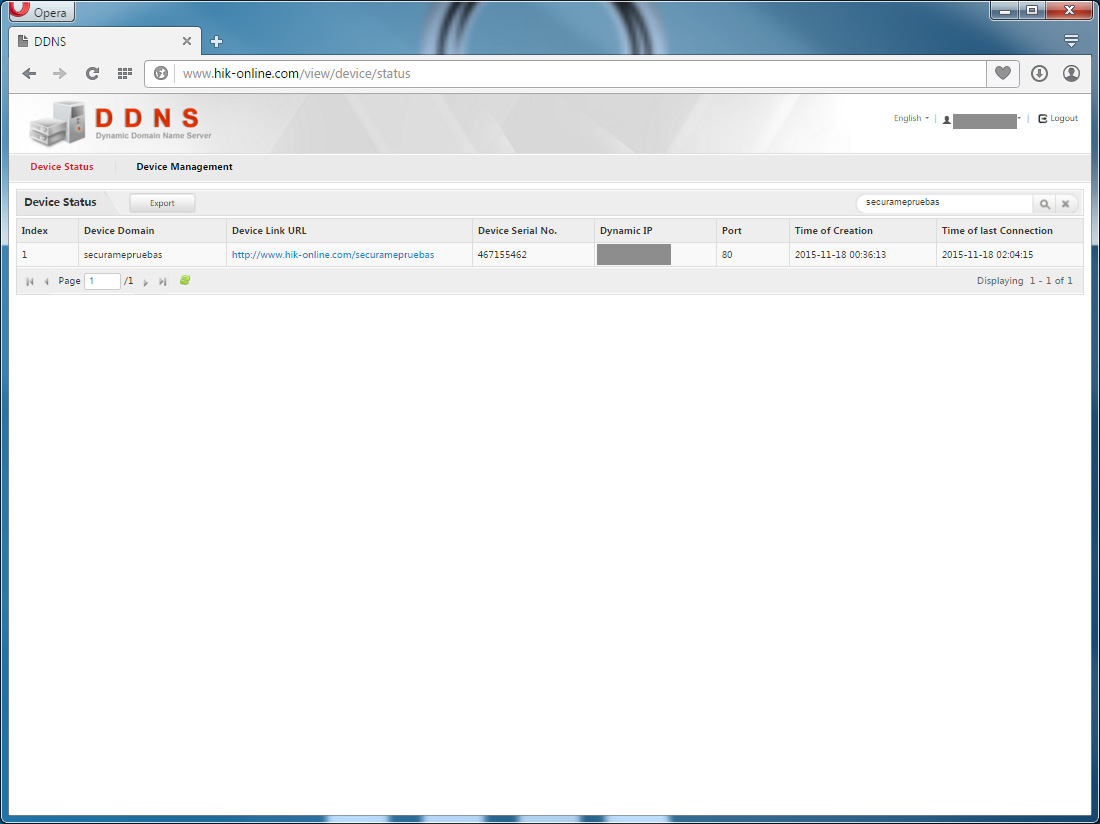This screenshot has height=824, width=1100.
Task: Click the device search input field
Action: click(944, 203)
